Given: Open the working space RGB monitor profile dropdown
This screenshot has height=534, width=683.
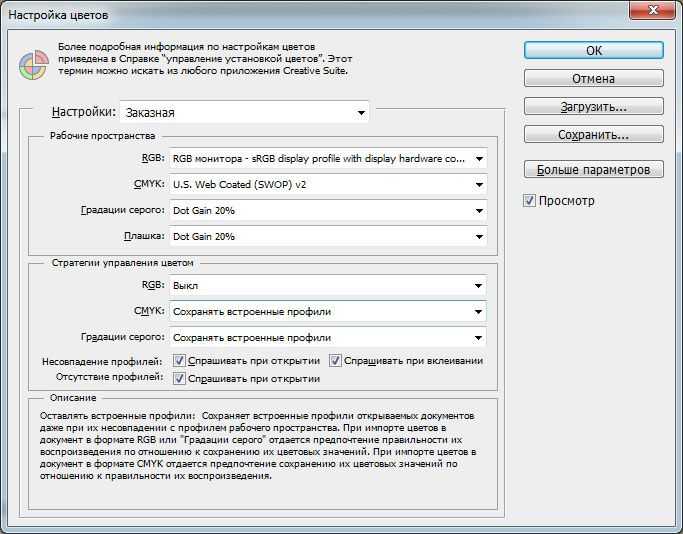Looking at the screenshot, I should pos(328,159).
